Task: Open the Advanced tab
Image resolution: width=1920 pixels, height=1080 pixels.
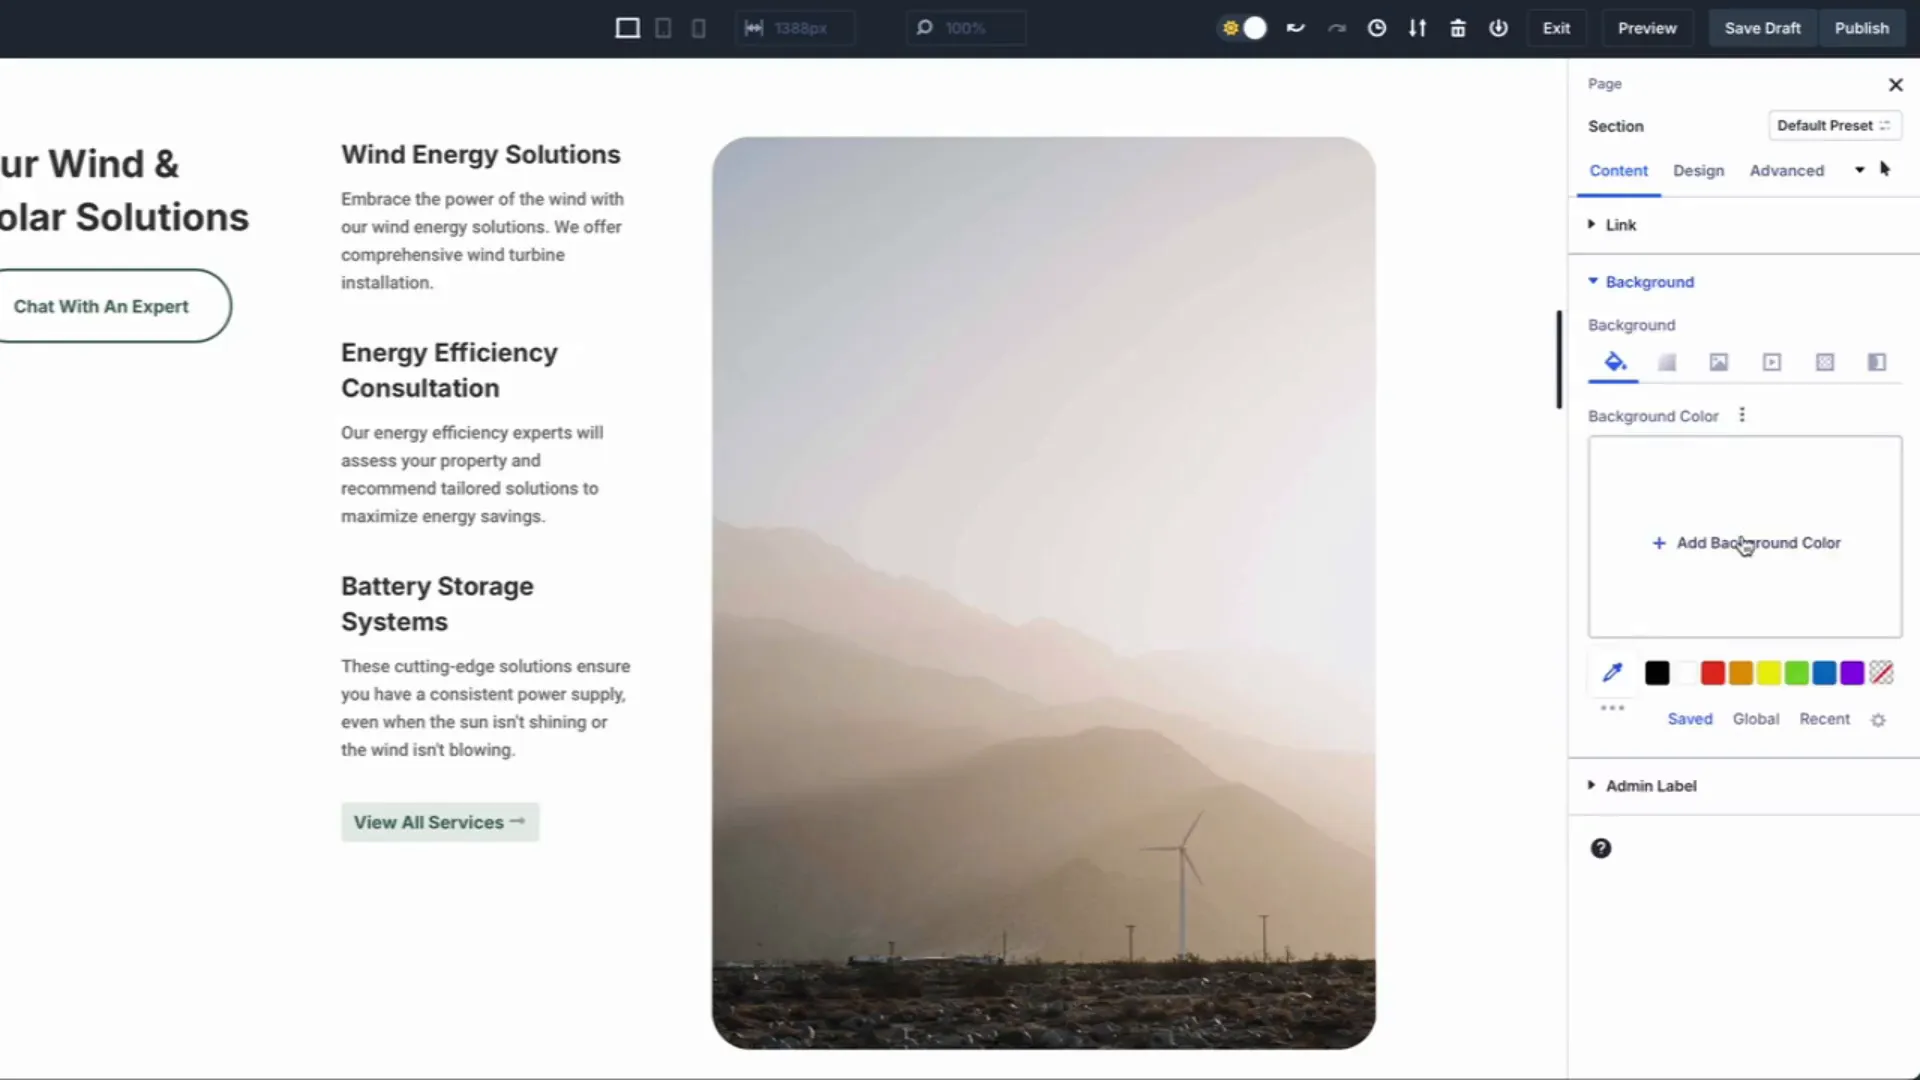Action: tap(1786, 171)
